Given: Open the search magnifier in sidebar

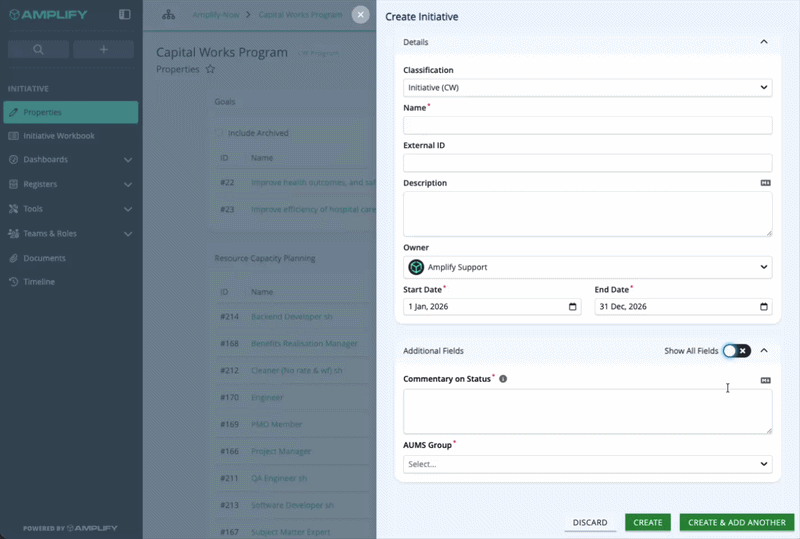Looking at the screenshot, I should (38, 50).
